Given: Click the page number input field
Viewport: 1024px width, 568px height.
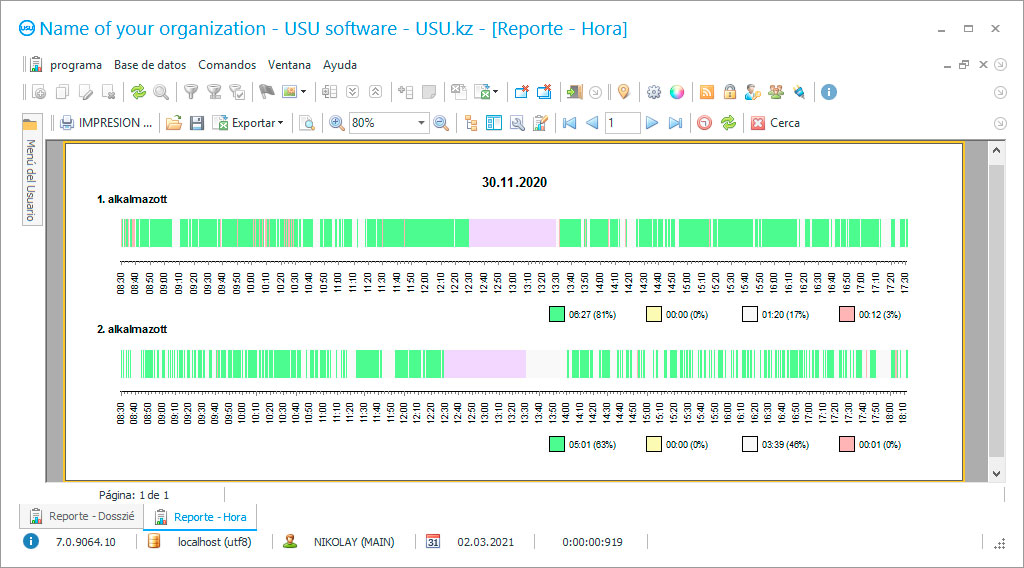Looking at the screenshot, I should point(622,123).
